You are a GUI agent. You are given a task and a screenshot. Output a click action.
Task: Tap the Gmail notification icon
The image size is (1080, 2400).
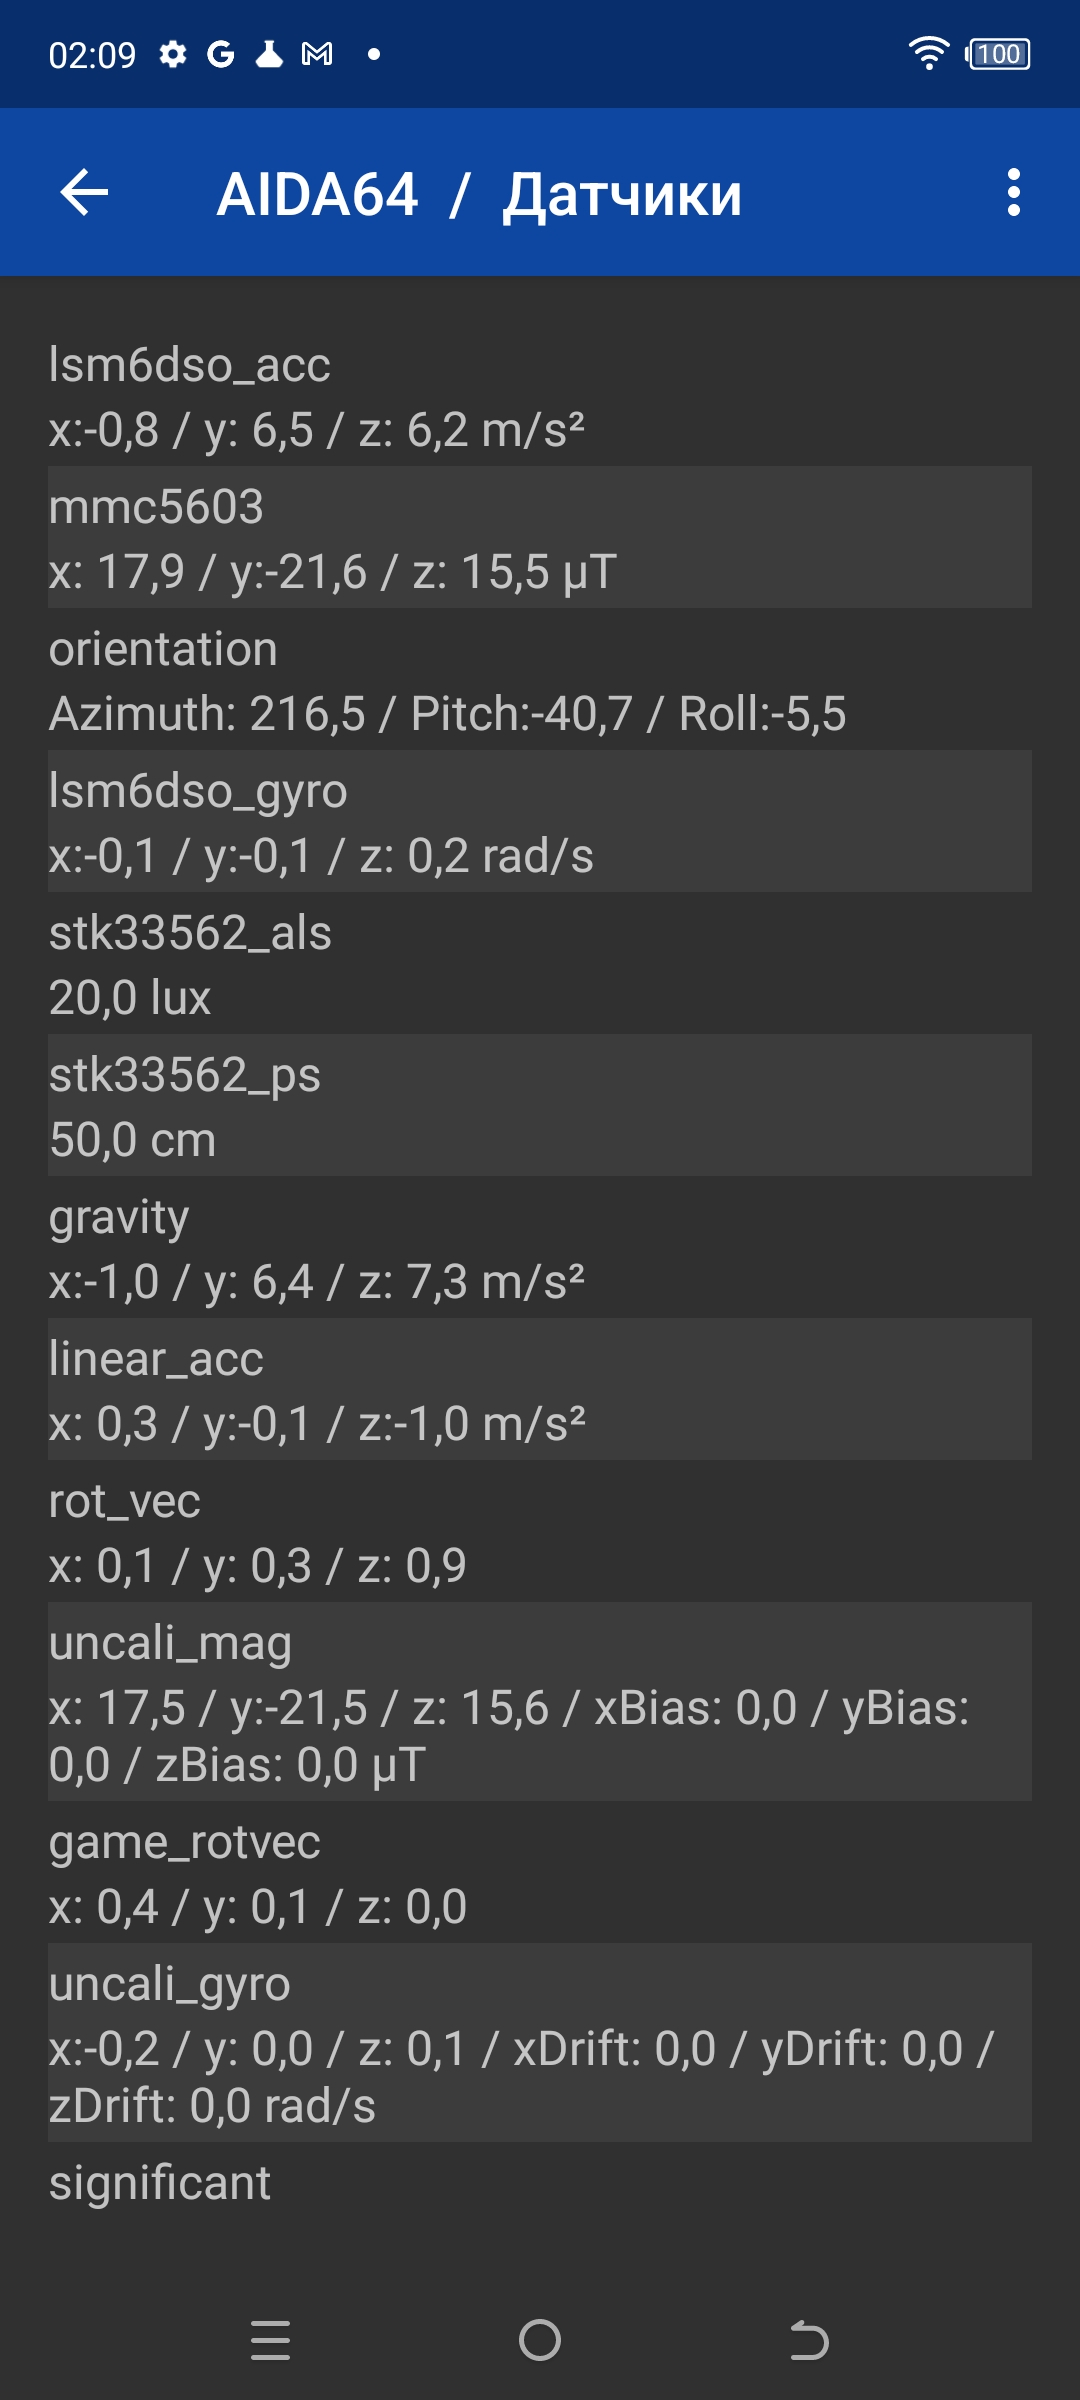(317, 54)
